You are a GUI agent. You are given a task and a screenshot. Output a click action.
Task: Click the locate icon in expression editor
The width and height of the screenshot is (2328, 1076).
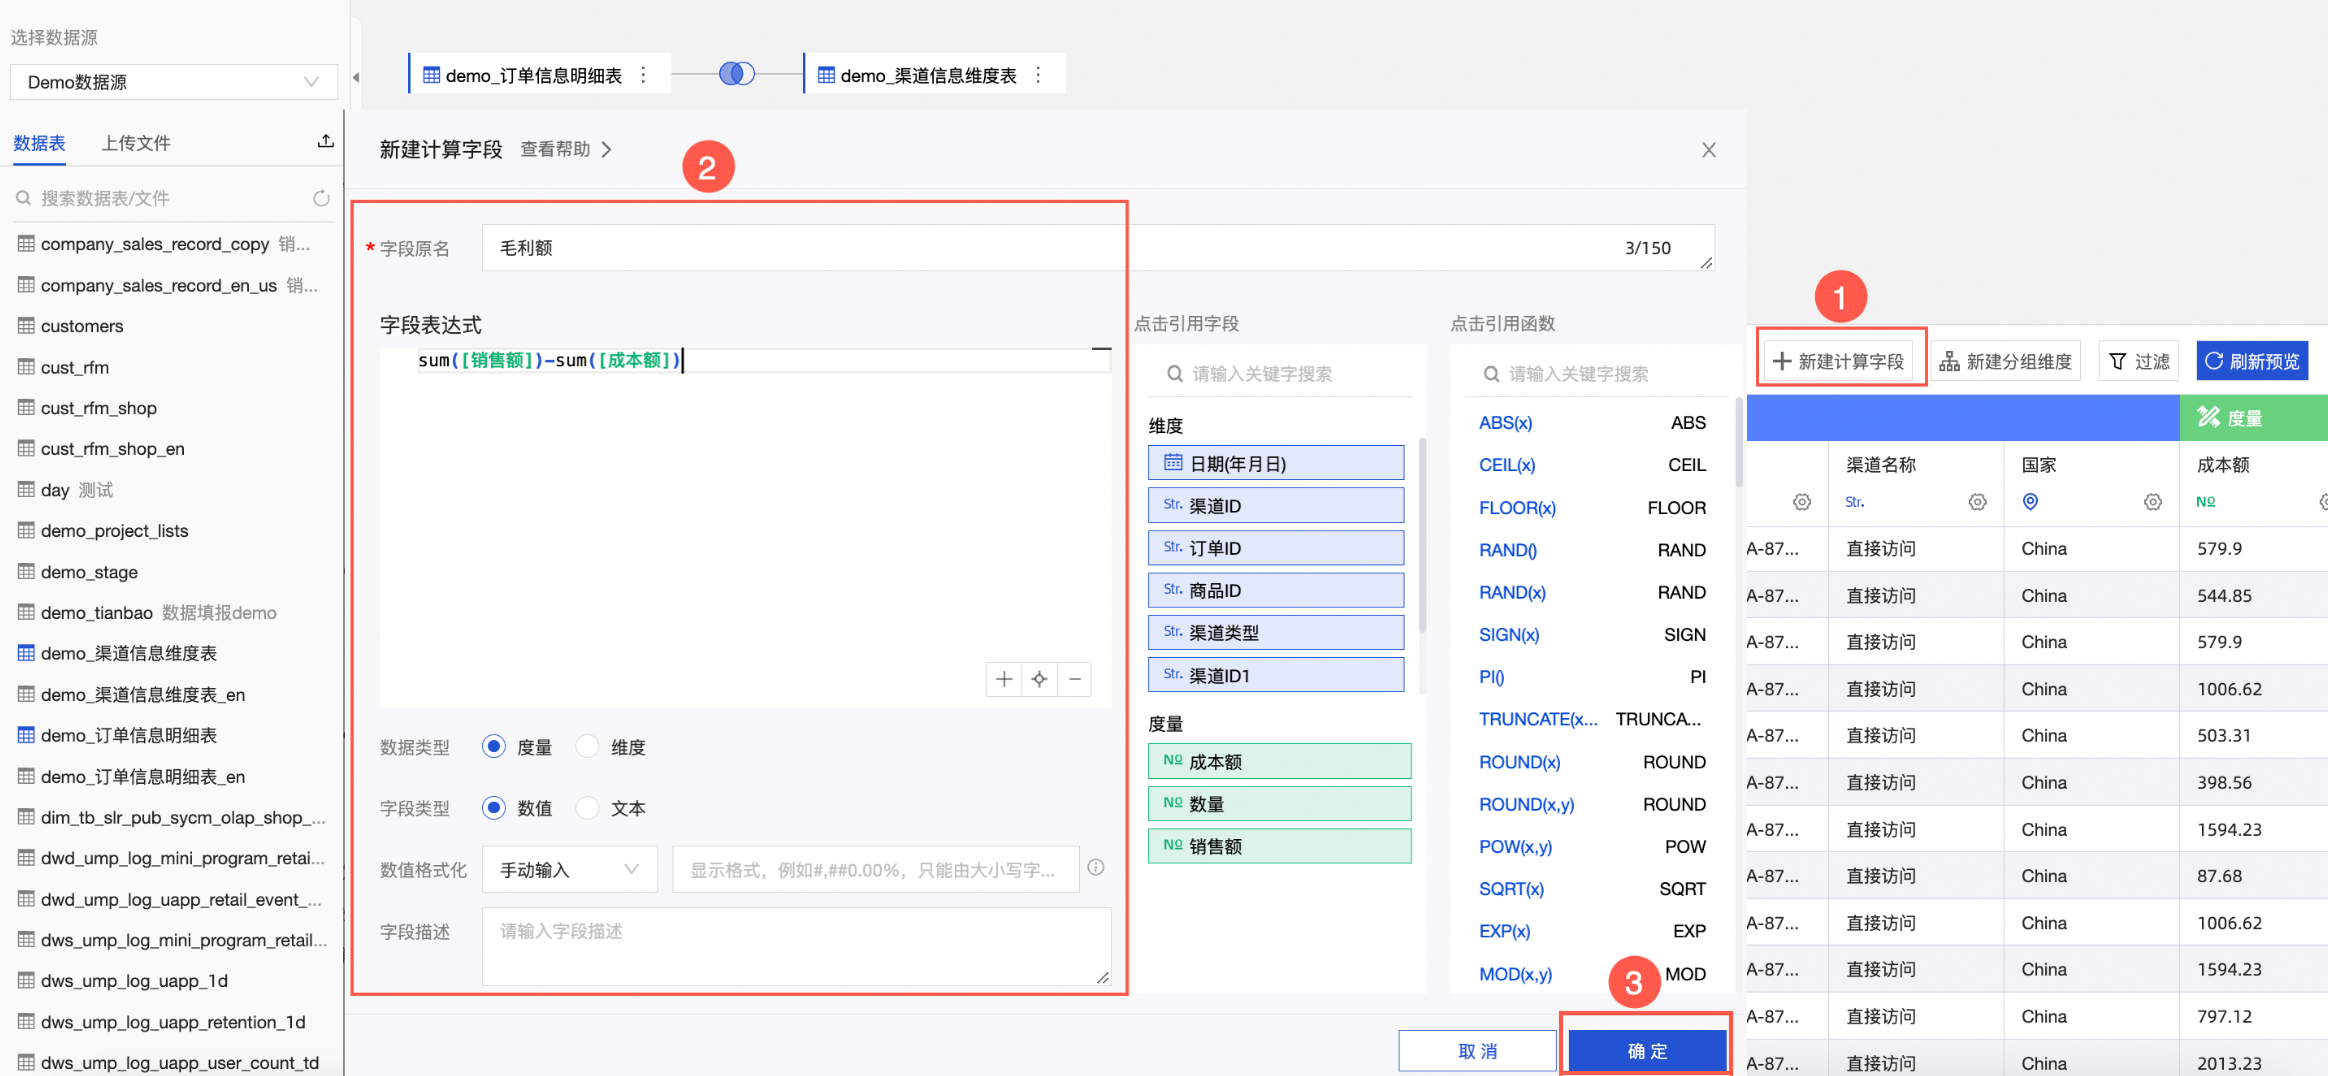(x=1039, y=679)
